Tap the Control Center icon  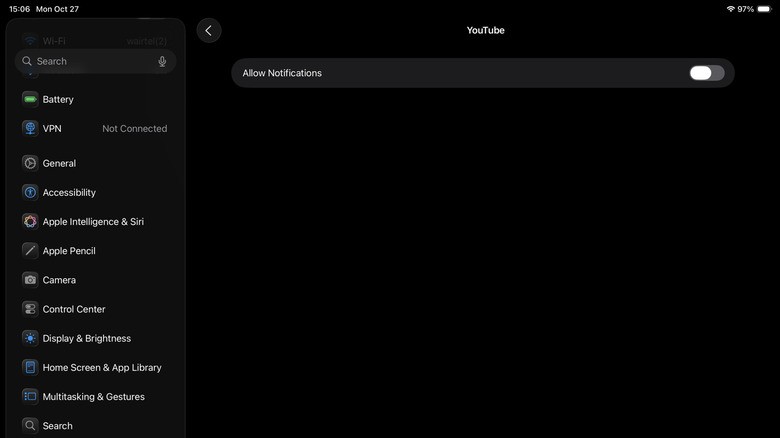click(x=30, y=309)
